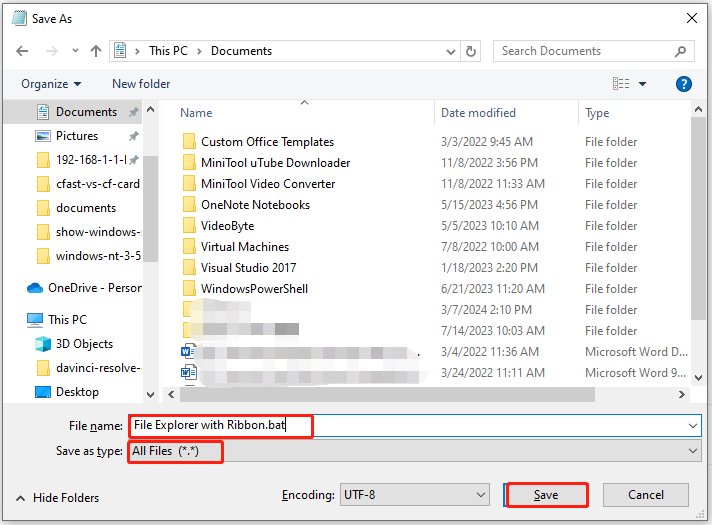Click the Documents pin icon
Screen dimensions: 712x525
coord(134,112)
